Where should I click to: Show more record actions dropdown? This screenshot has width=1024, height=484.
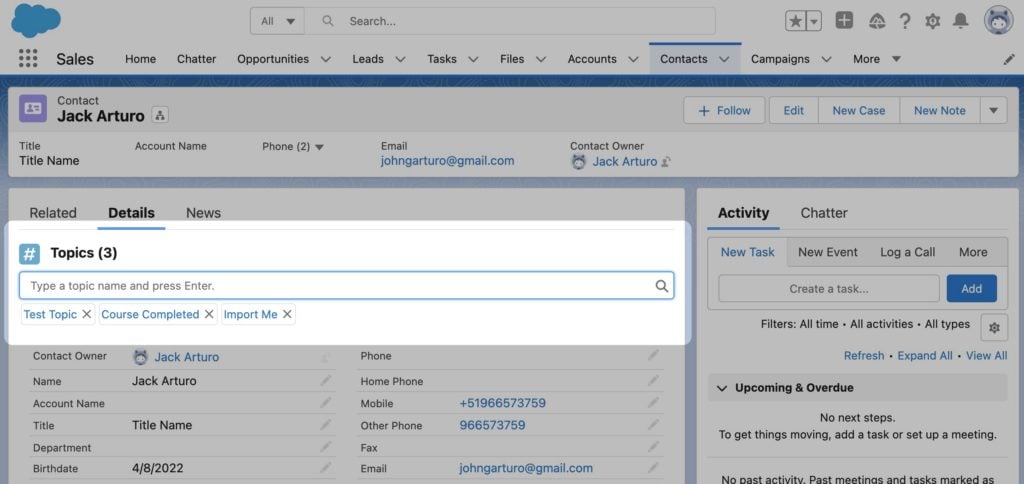993,110
